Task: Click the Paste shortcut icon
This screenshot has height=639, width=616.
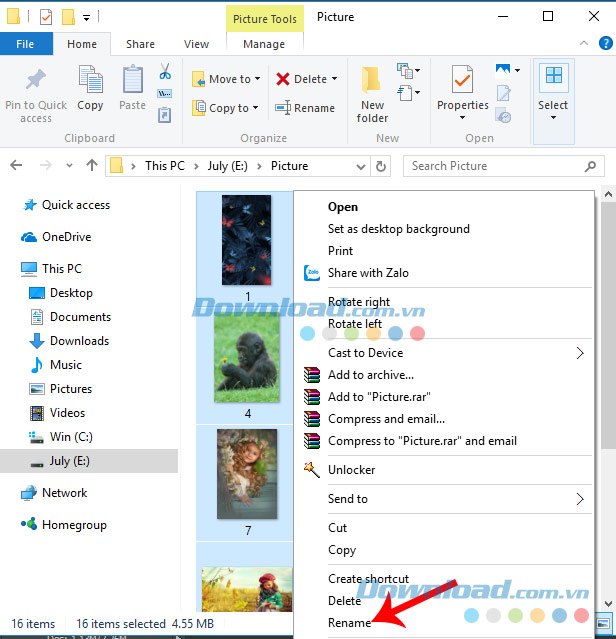Action: tap(165, 115)
